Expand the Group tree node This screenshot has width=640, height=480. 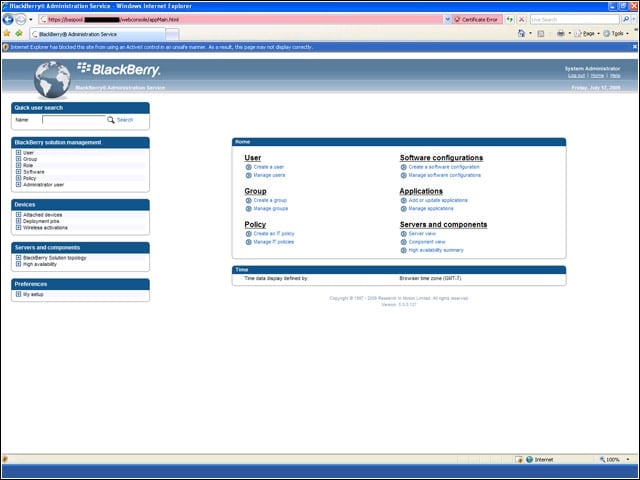(x=18, y=159)
